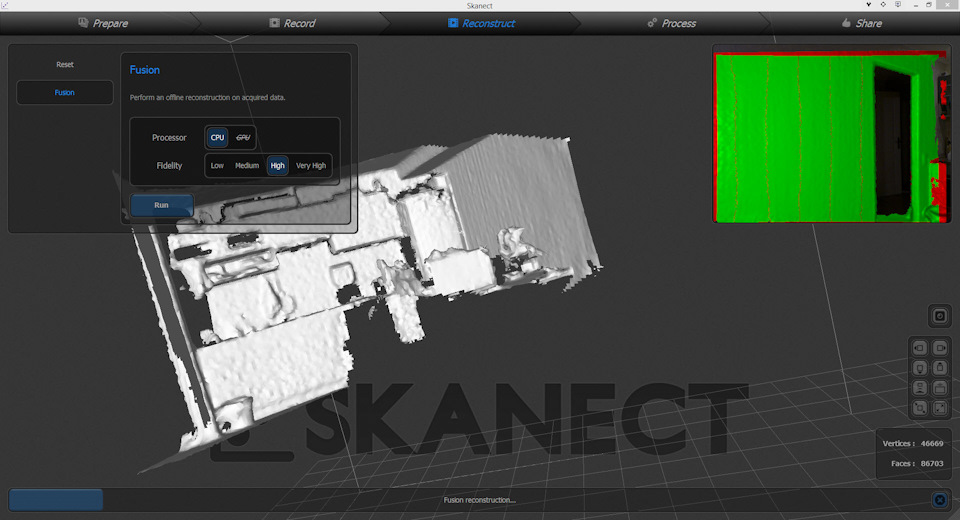
Task: Set fidelity to Very High
Action: click(311, 165)
